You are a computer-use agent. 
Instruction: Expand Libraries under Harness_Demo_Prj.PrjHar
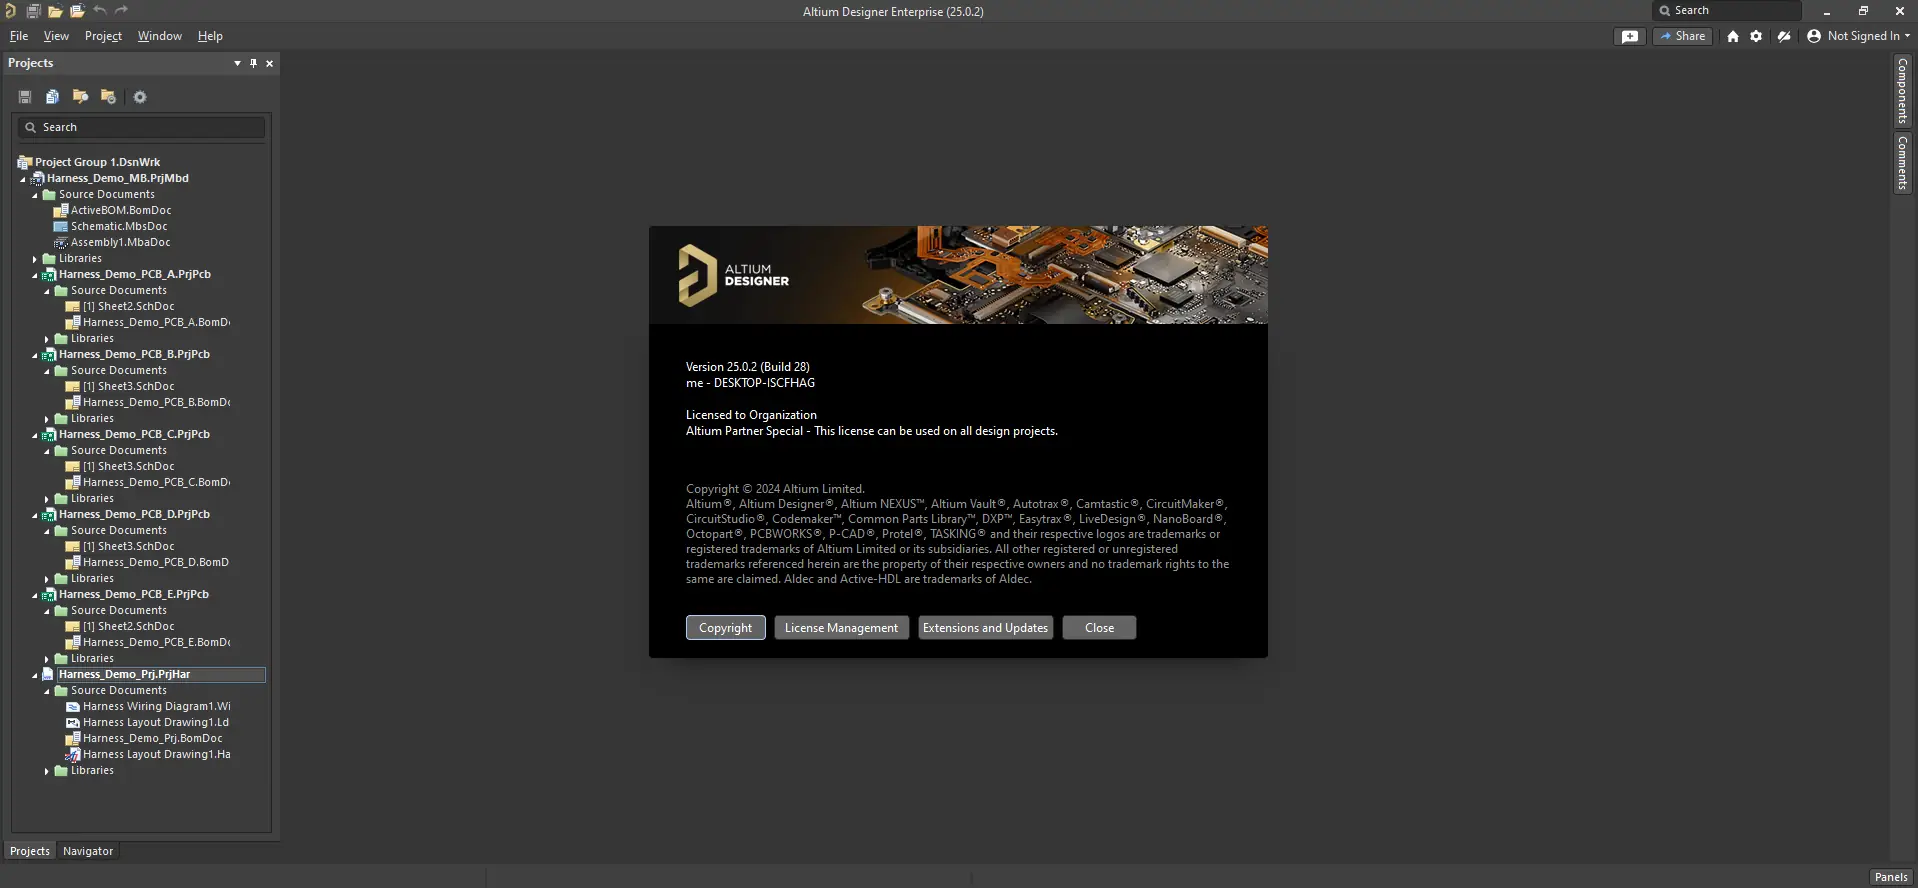(47, 771)
